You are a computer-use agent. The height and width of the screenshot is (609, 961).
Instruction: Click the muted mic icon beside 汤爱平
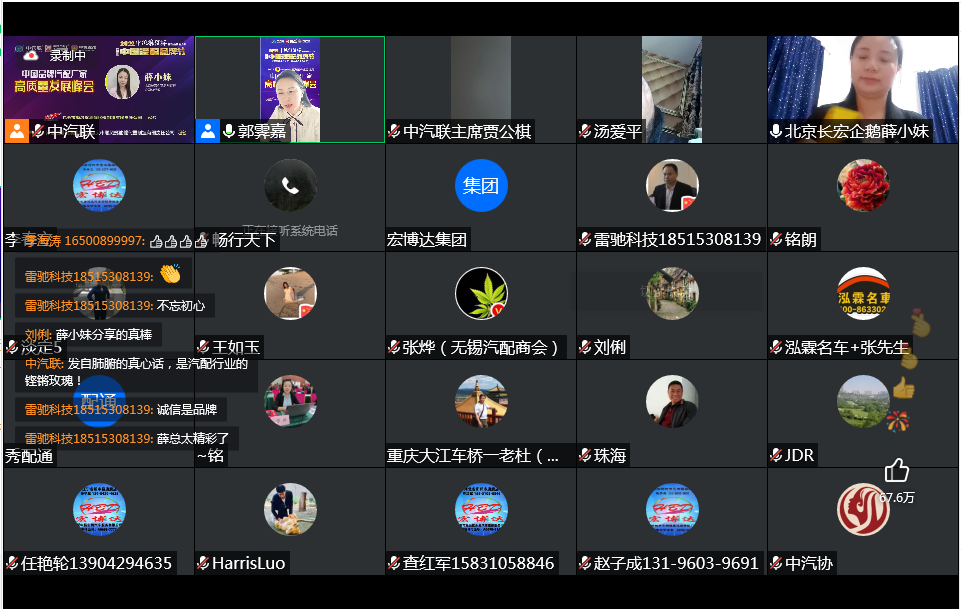click(585, 132)
